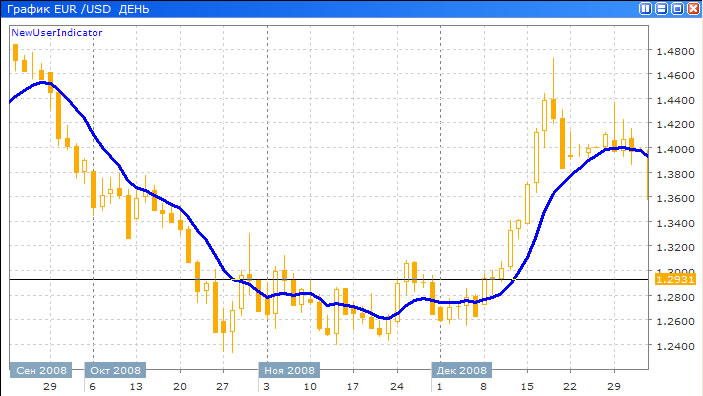
Task: Select date 17 on November time axis
Action: [x=353, y=387]
